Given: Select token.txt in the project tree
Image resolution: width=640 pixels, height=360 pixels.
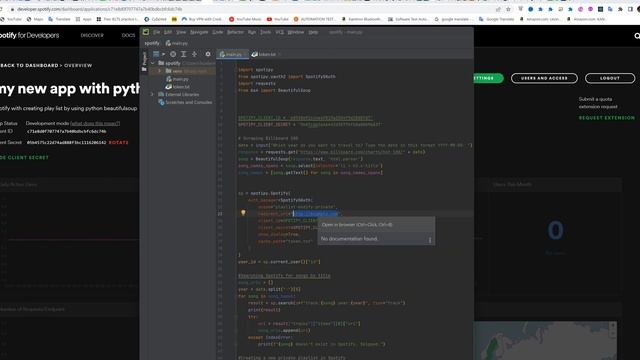Looking at the screenshot, I should tap(178, 87).
